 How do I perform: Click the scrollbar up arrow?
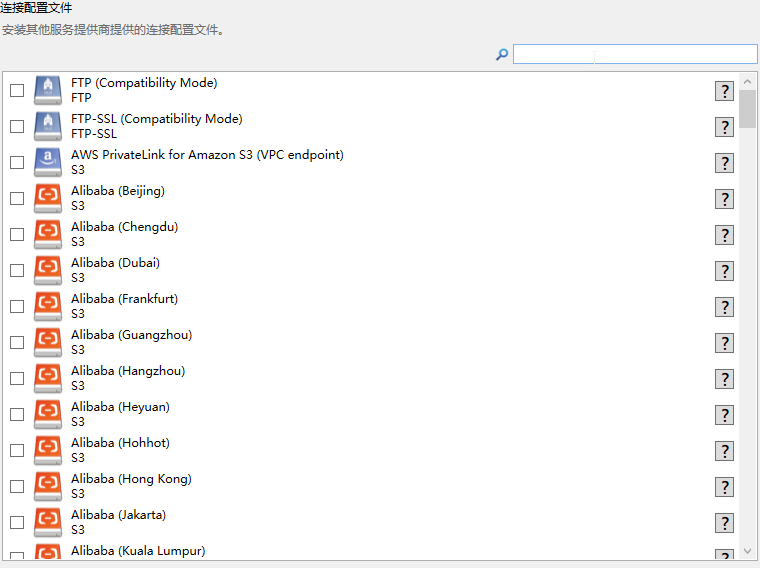point(747,81)
